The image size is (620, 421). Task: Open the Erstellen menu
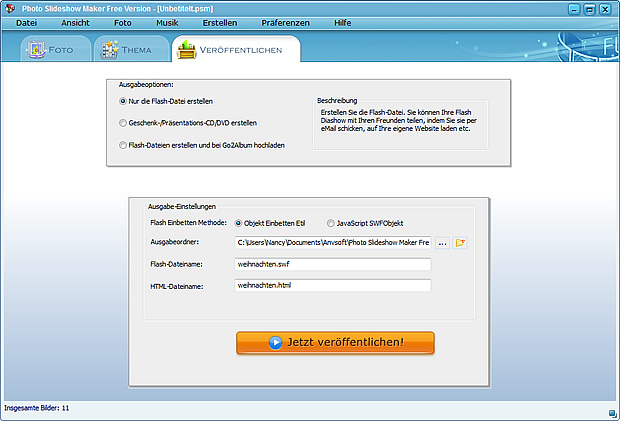220,23
